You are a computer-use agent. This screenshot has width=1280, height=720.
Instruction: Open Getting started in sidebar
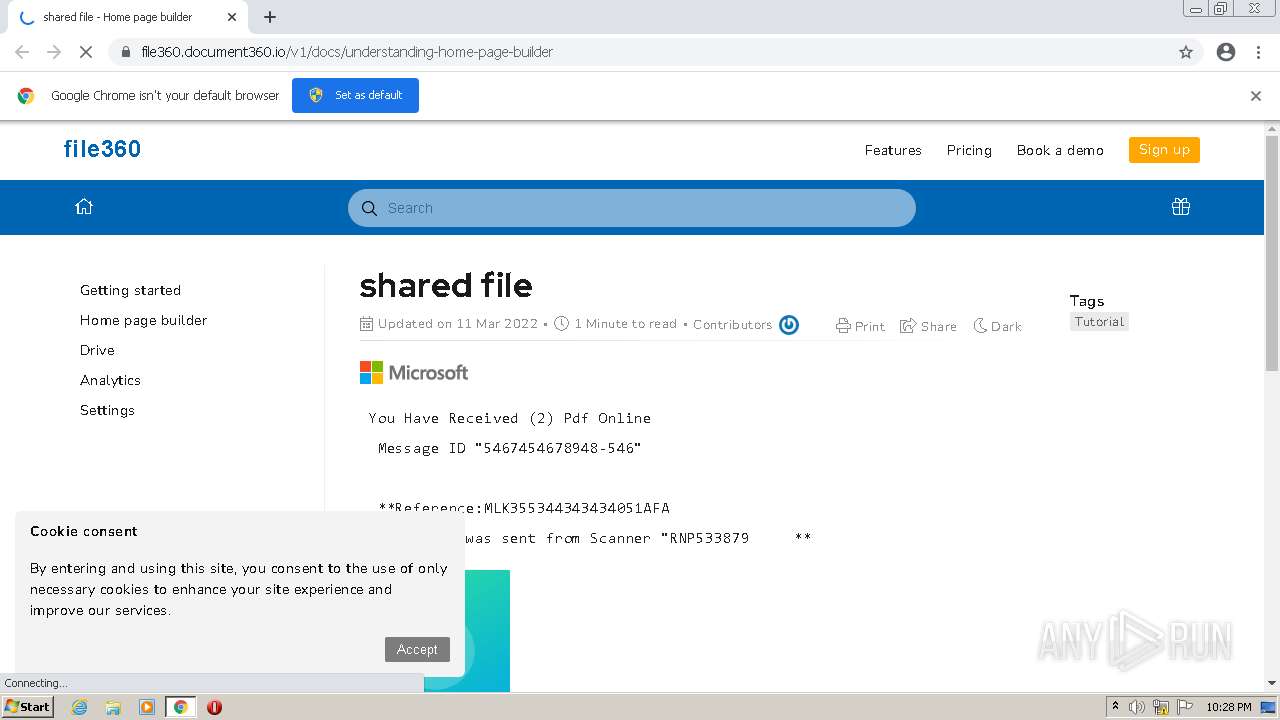tap(130, 290)
